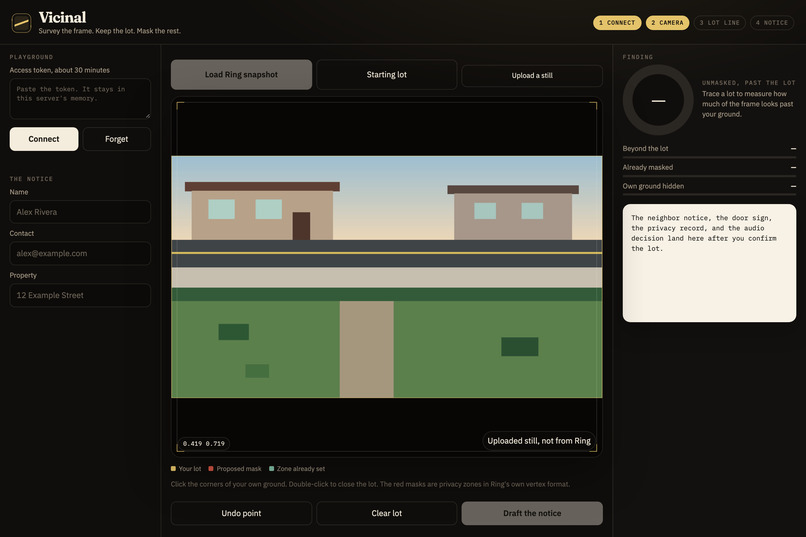Focus the Contact email field
This screenshot has width=806, height=537.
80,253
